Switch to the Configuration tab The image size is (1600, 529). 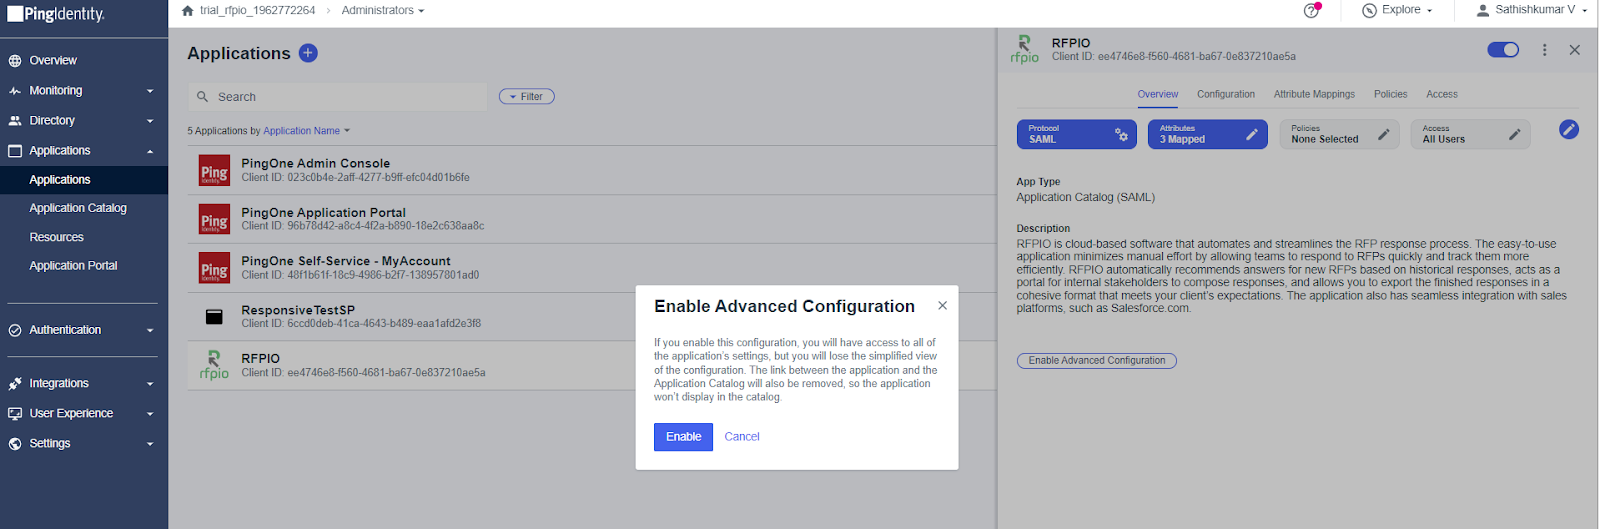tap(1226, 94)
